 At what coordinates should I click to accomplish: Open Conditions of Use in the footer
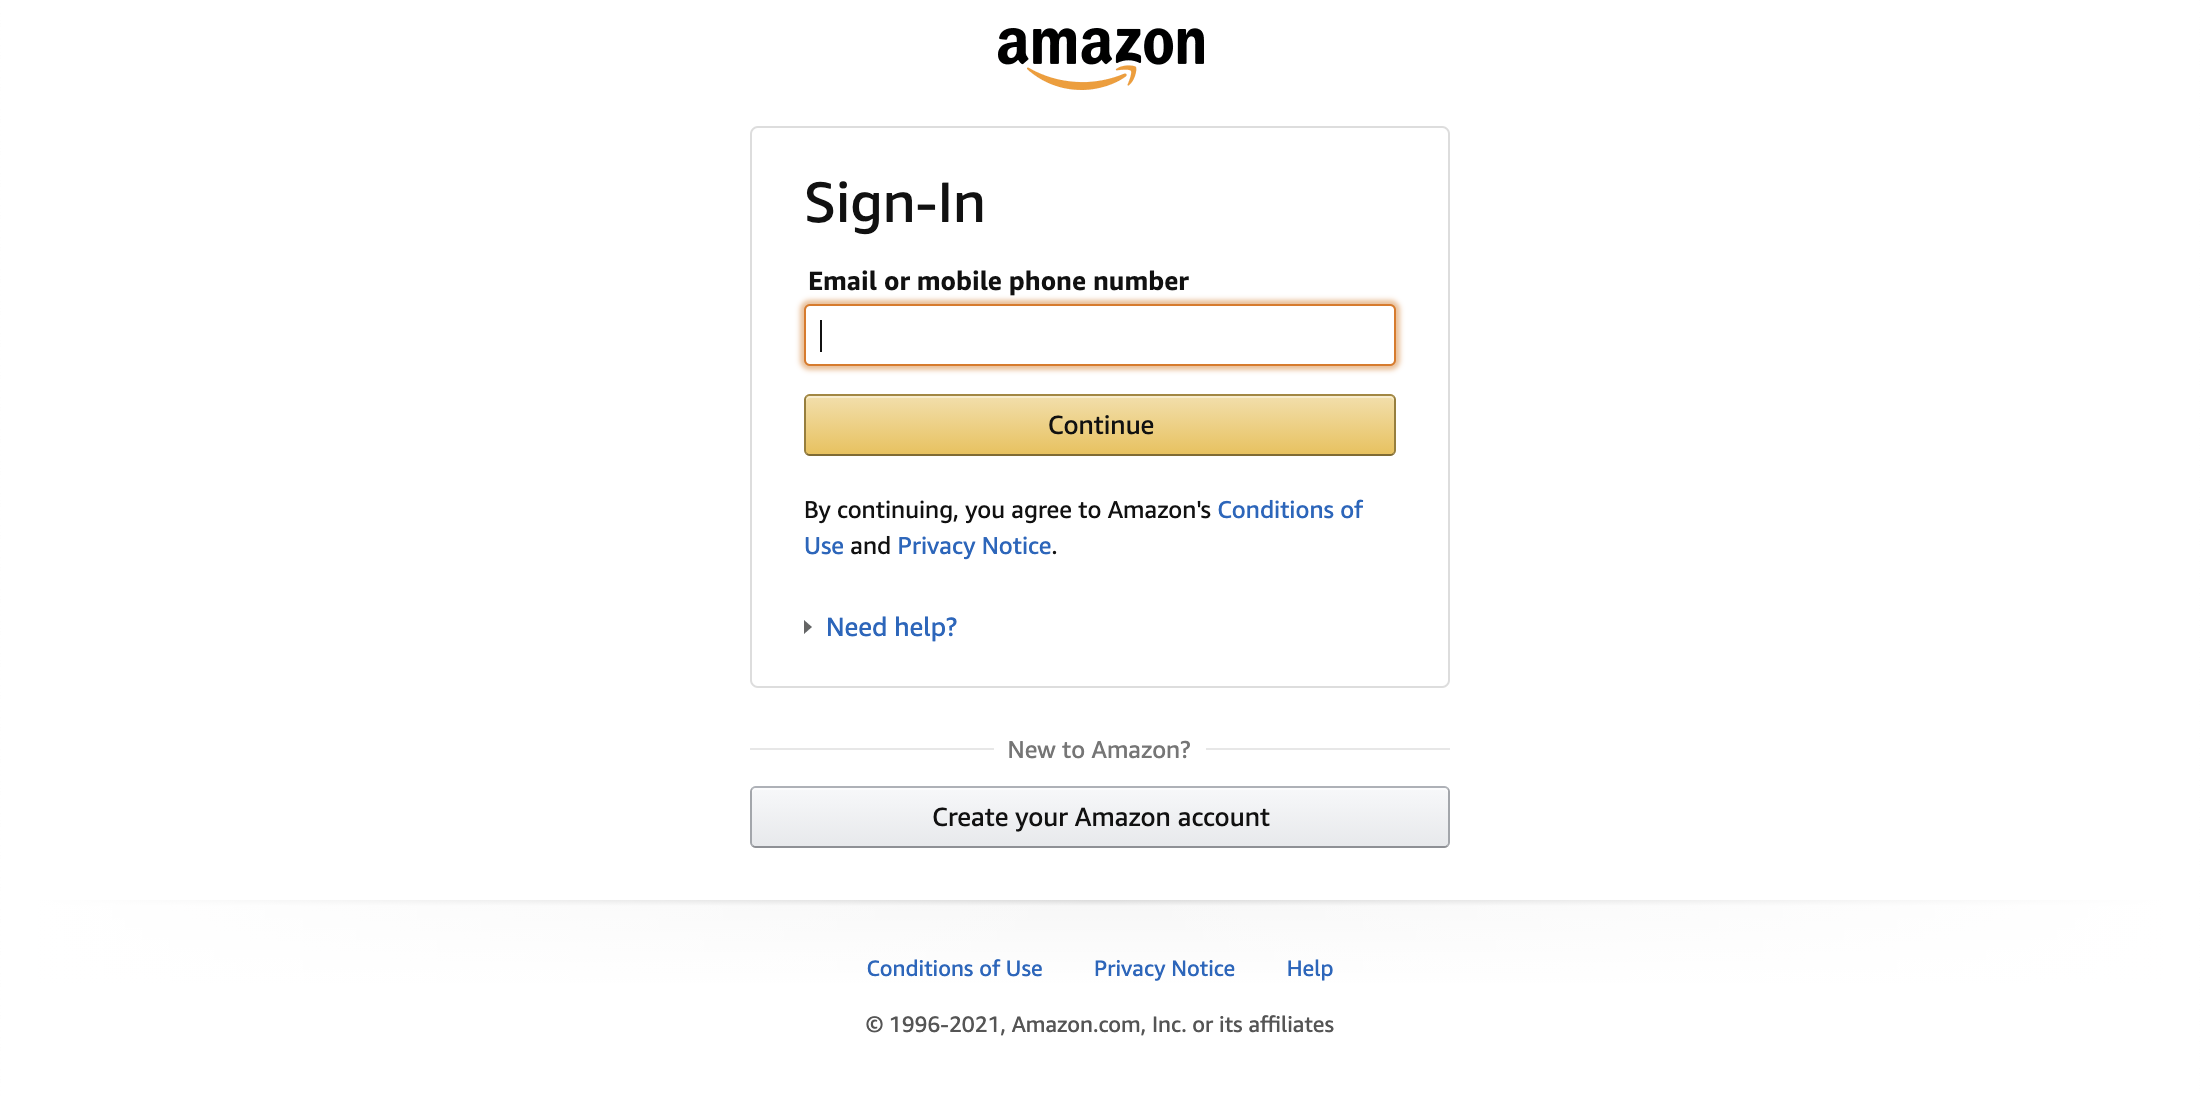(x=953, y=967)
